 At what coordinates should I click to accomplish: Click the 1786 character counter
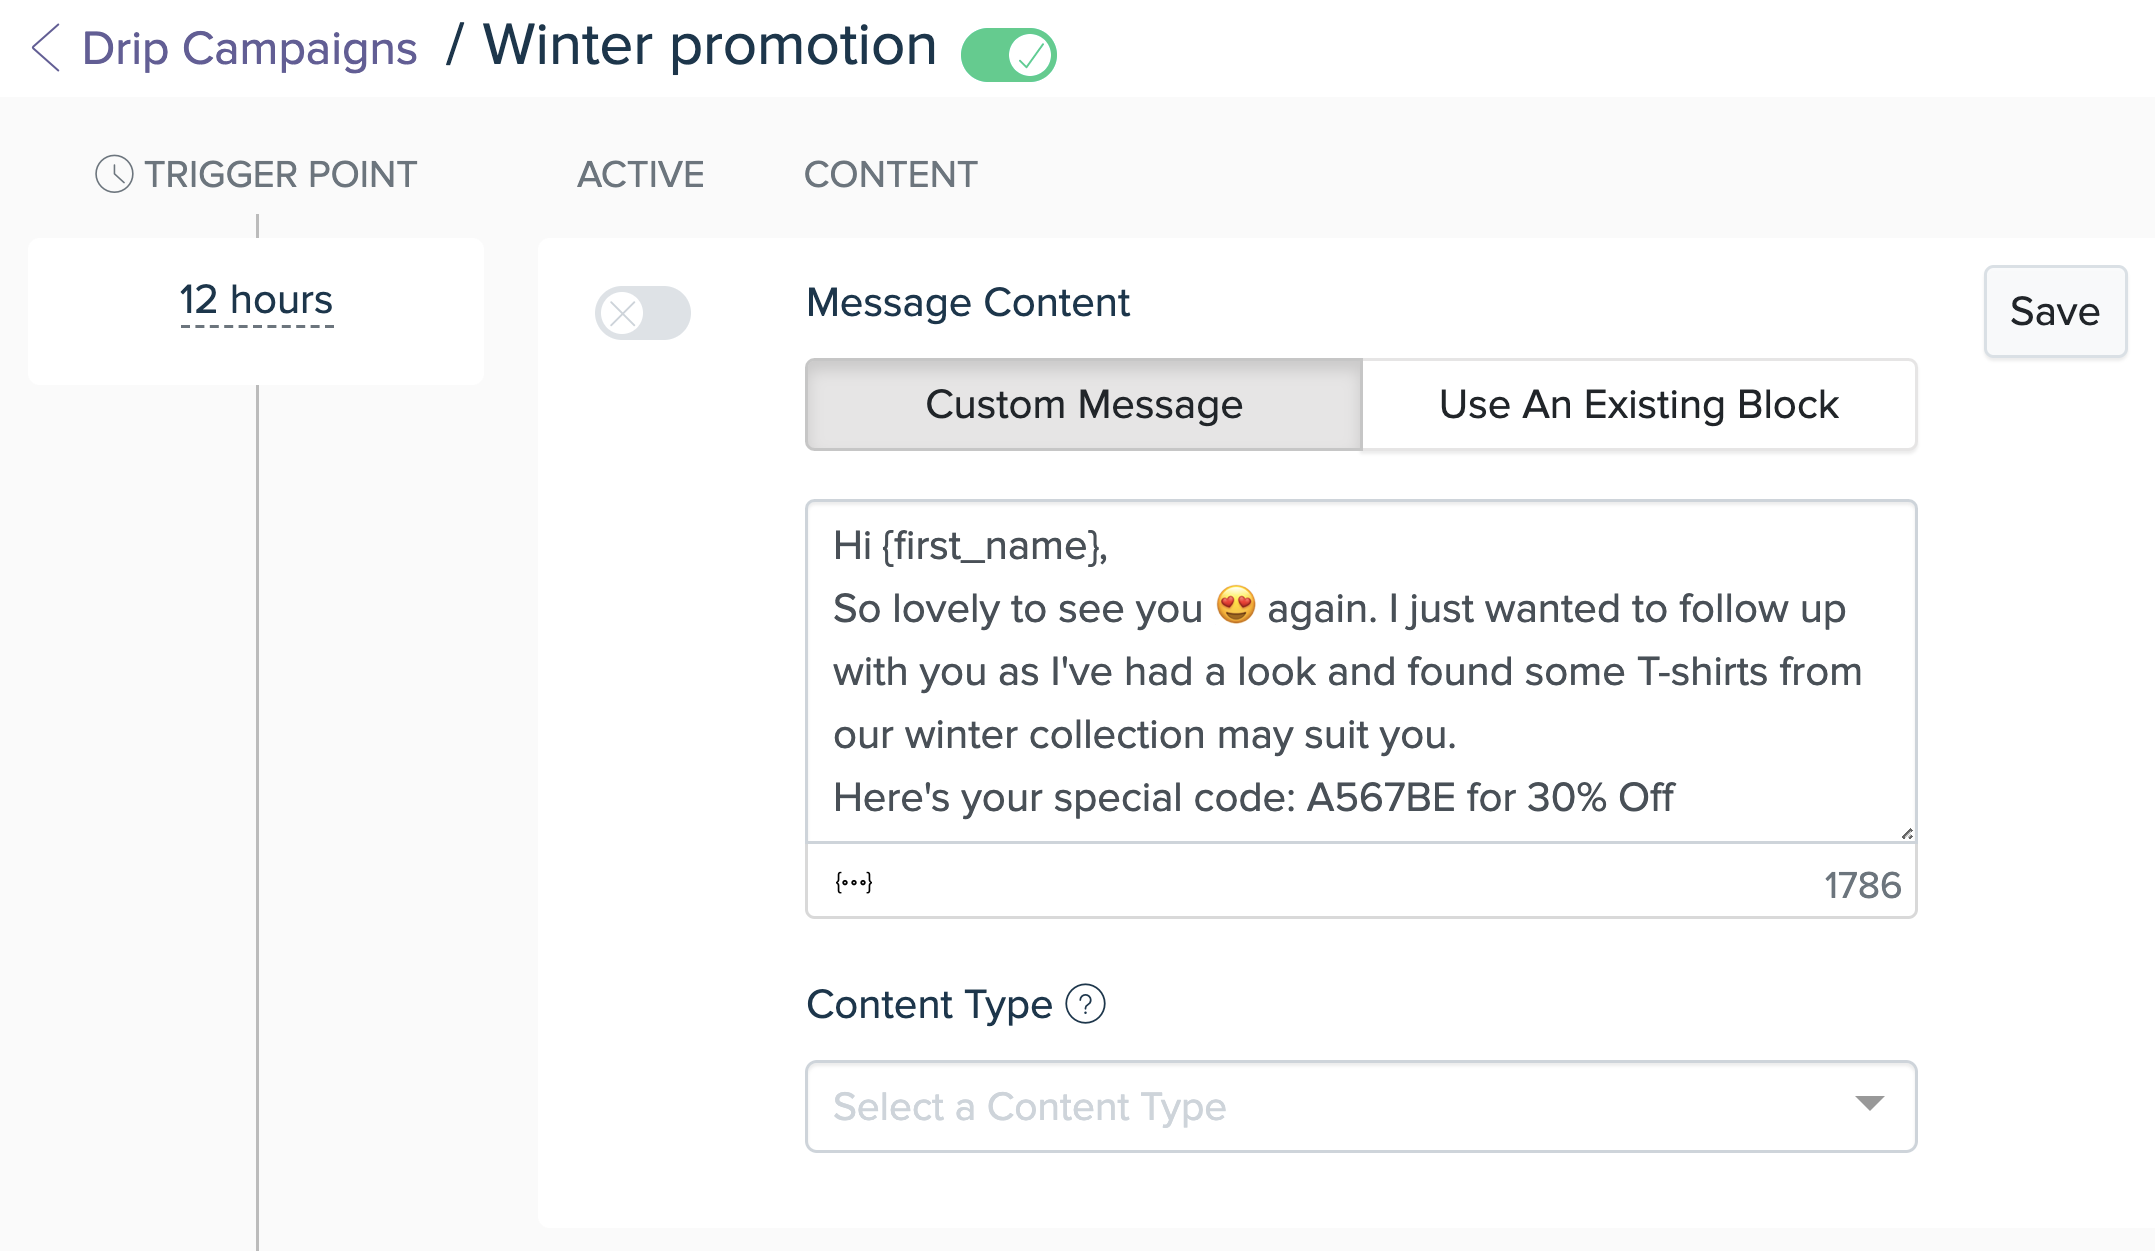tap(1862, 885)
